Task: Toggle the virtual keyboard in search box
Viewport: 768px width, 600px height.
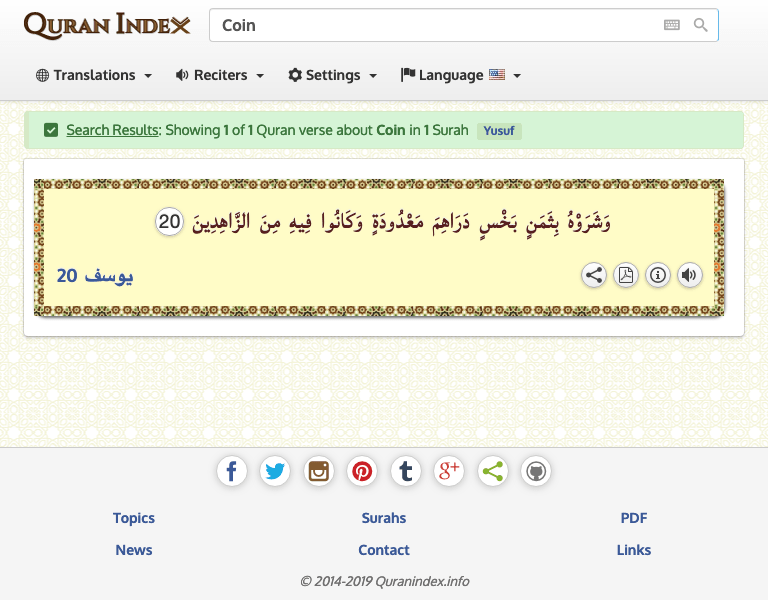Action: (671, 25)
